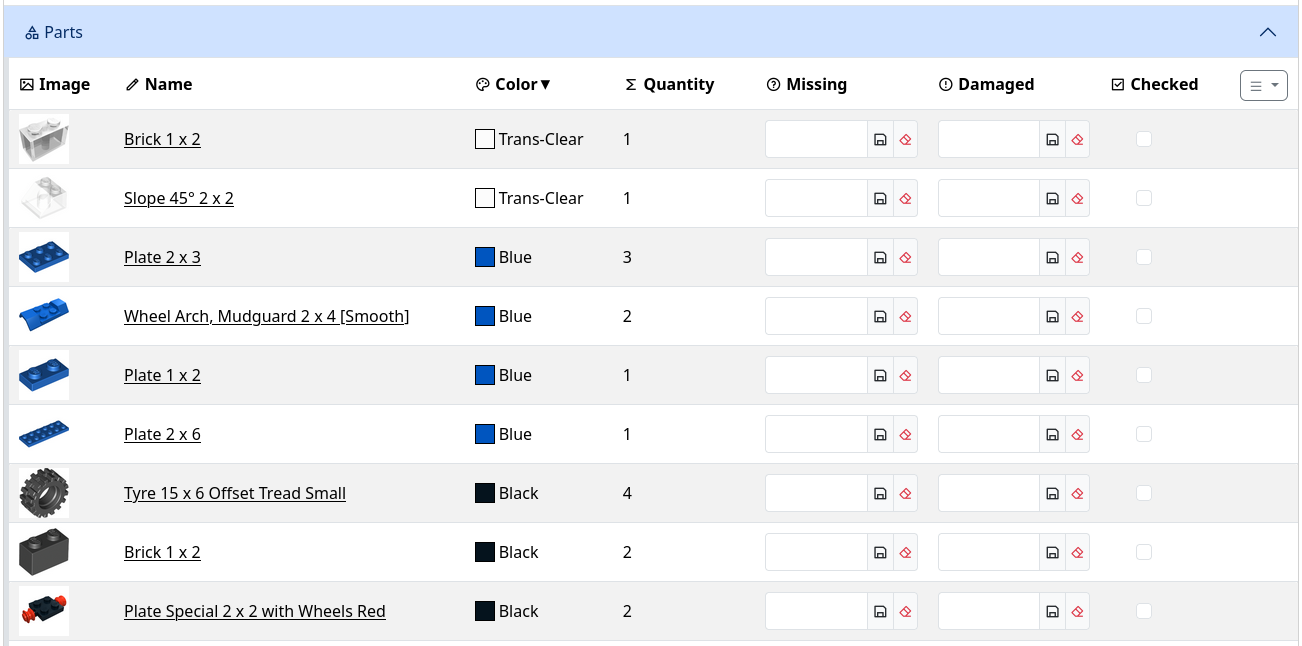
Task: Clear missing value for Brick 1 x 2 Trans-Clear
Action: 905,140
